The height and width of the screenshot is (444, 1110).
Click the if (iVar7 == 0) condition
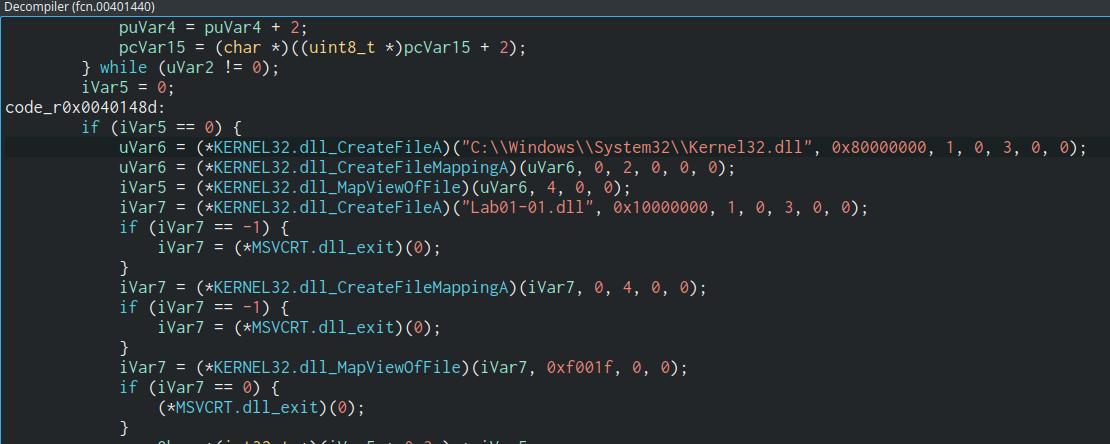click(198, 387)
